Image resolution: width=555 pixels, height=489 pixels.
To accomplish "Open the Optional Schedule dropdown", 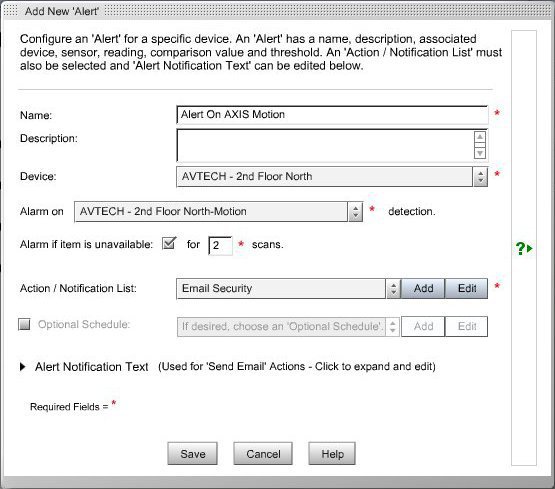I will 288,326.
